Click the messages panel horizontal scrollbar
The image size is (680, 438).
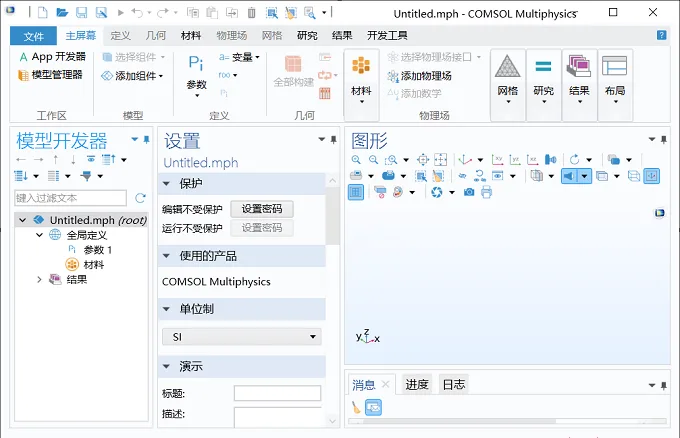click(460, 421)
